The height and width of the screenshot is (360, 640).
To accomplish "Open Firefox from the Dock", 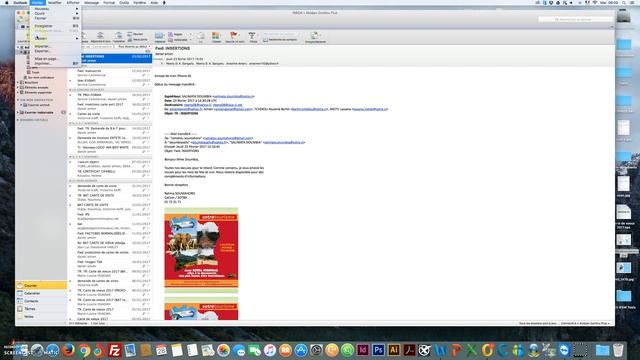I will (x=69, y=350).
